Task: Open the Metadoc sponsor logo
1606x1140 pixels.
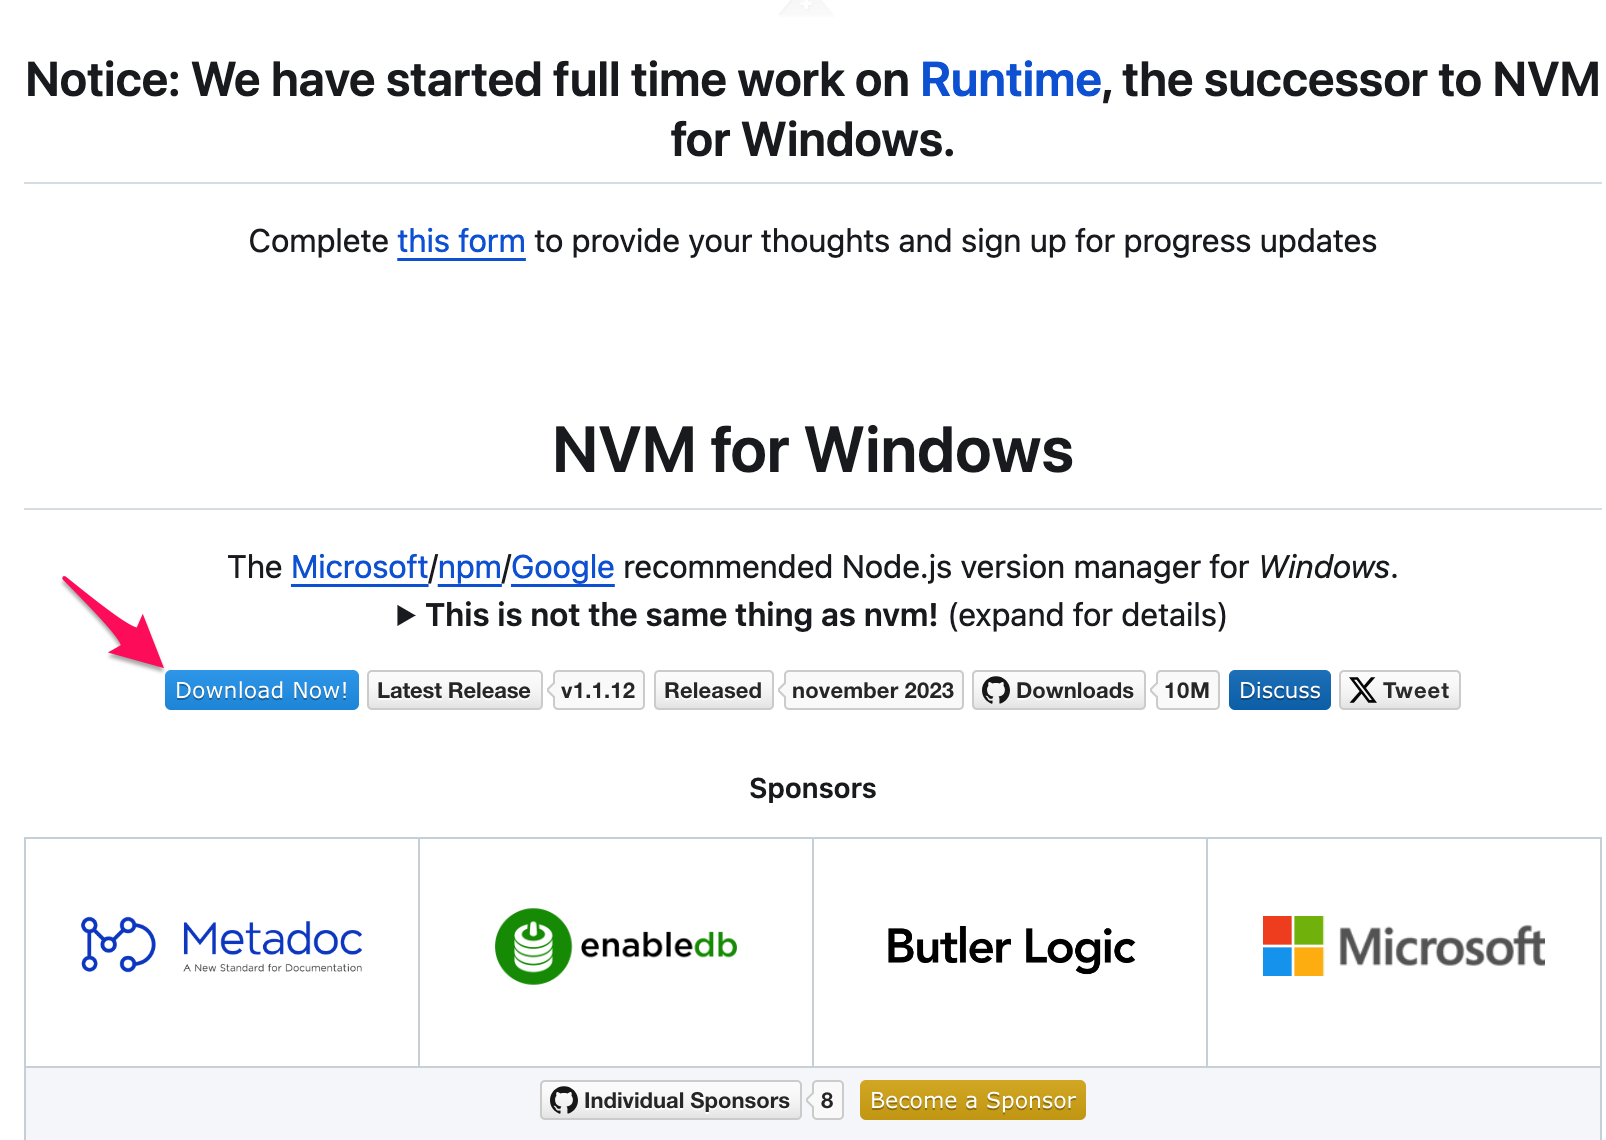Action: (x=222, y=945)
